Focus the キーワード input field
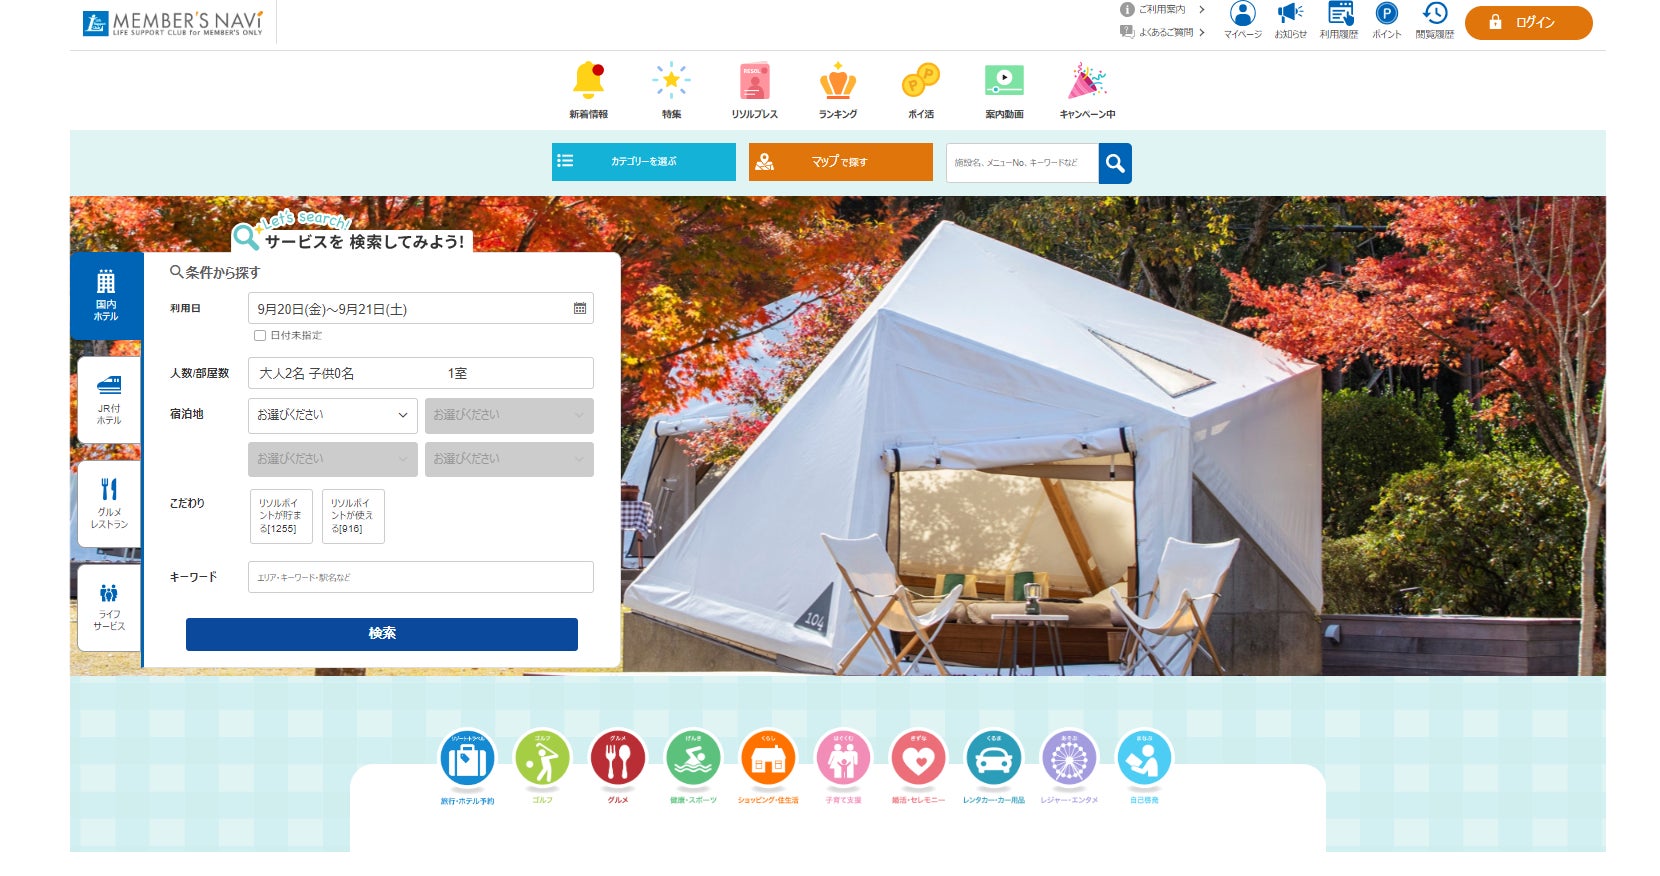The width and height of the screenshot is (1660, 876). [x=421, y=577]
